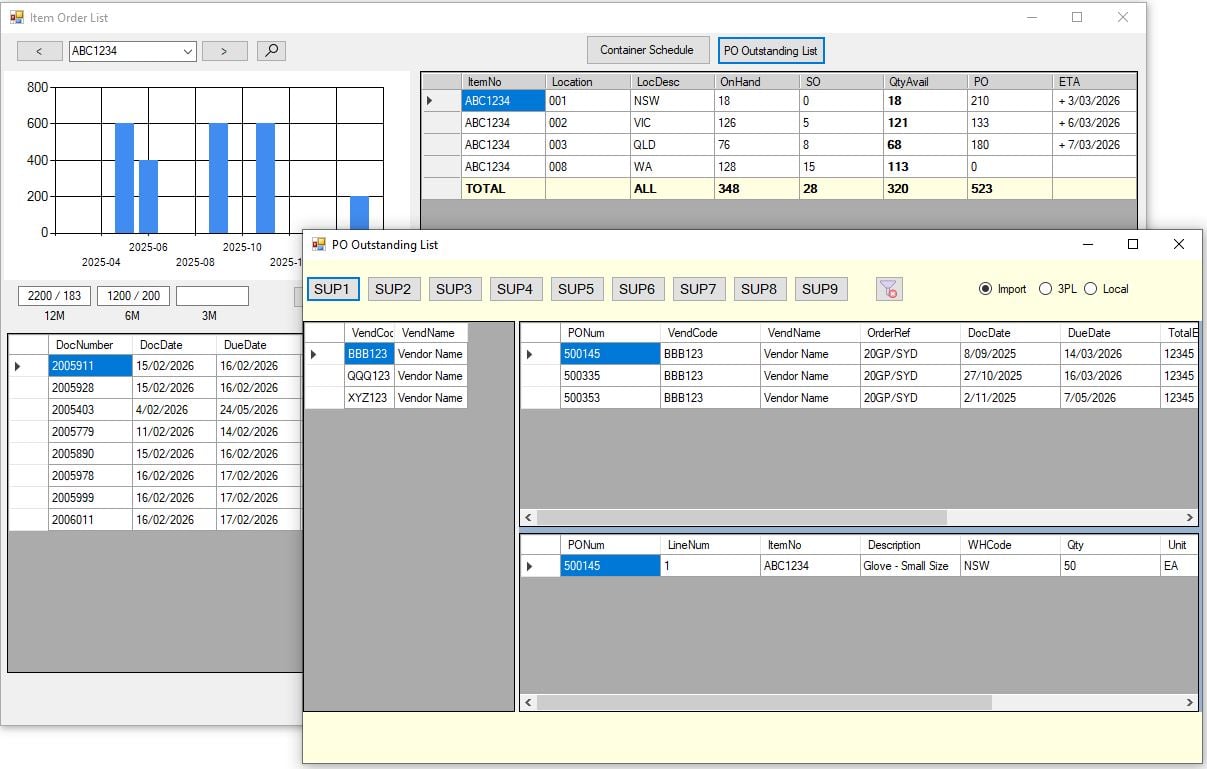Click left arrow of PO grid scrollbar
1207x769 pixels.
point(528,518)
